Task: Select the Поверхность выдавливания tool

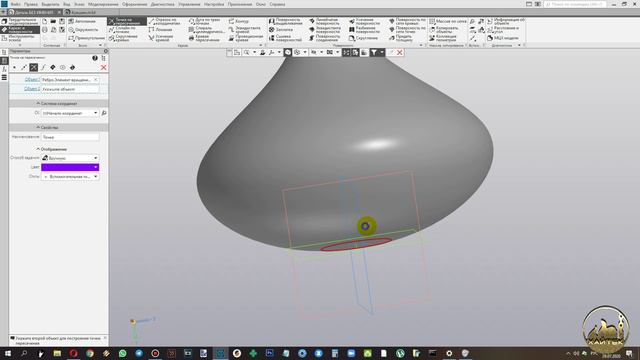Action: click(285, 21)
